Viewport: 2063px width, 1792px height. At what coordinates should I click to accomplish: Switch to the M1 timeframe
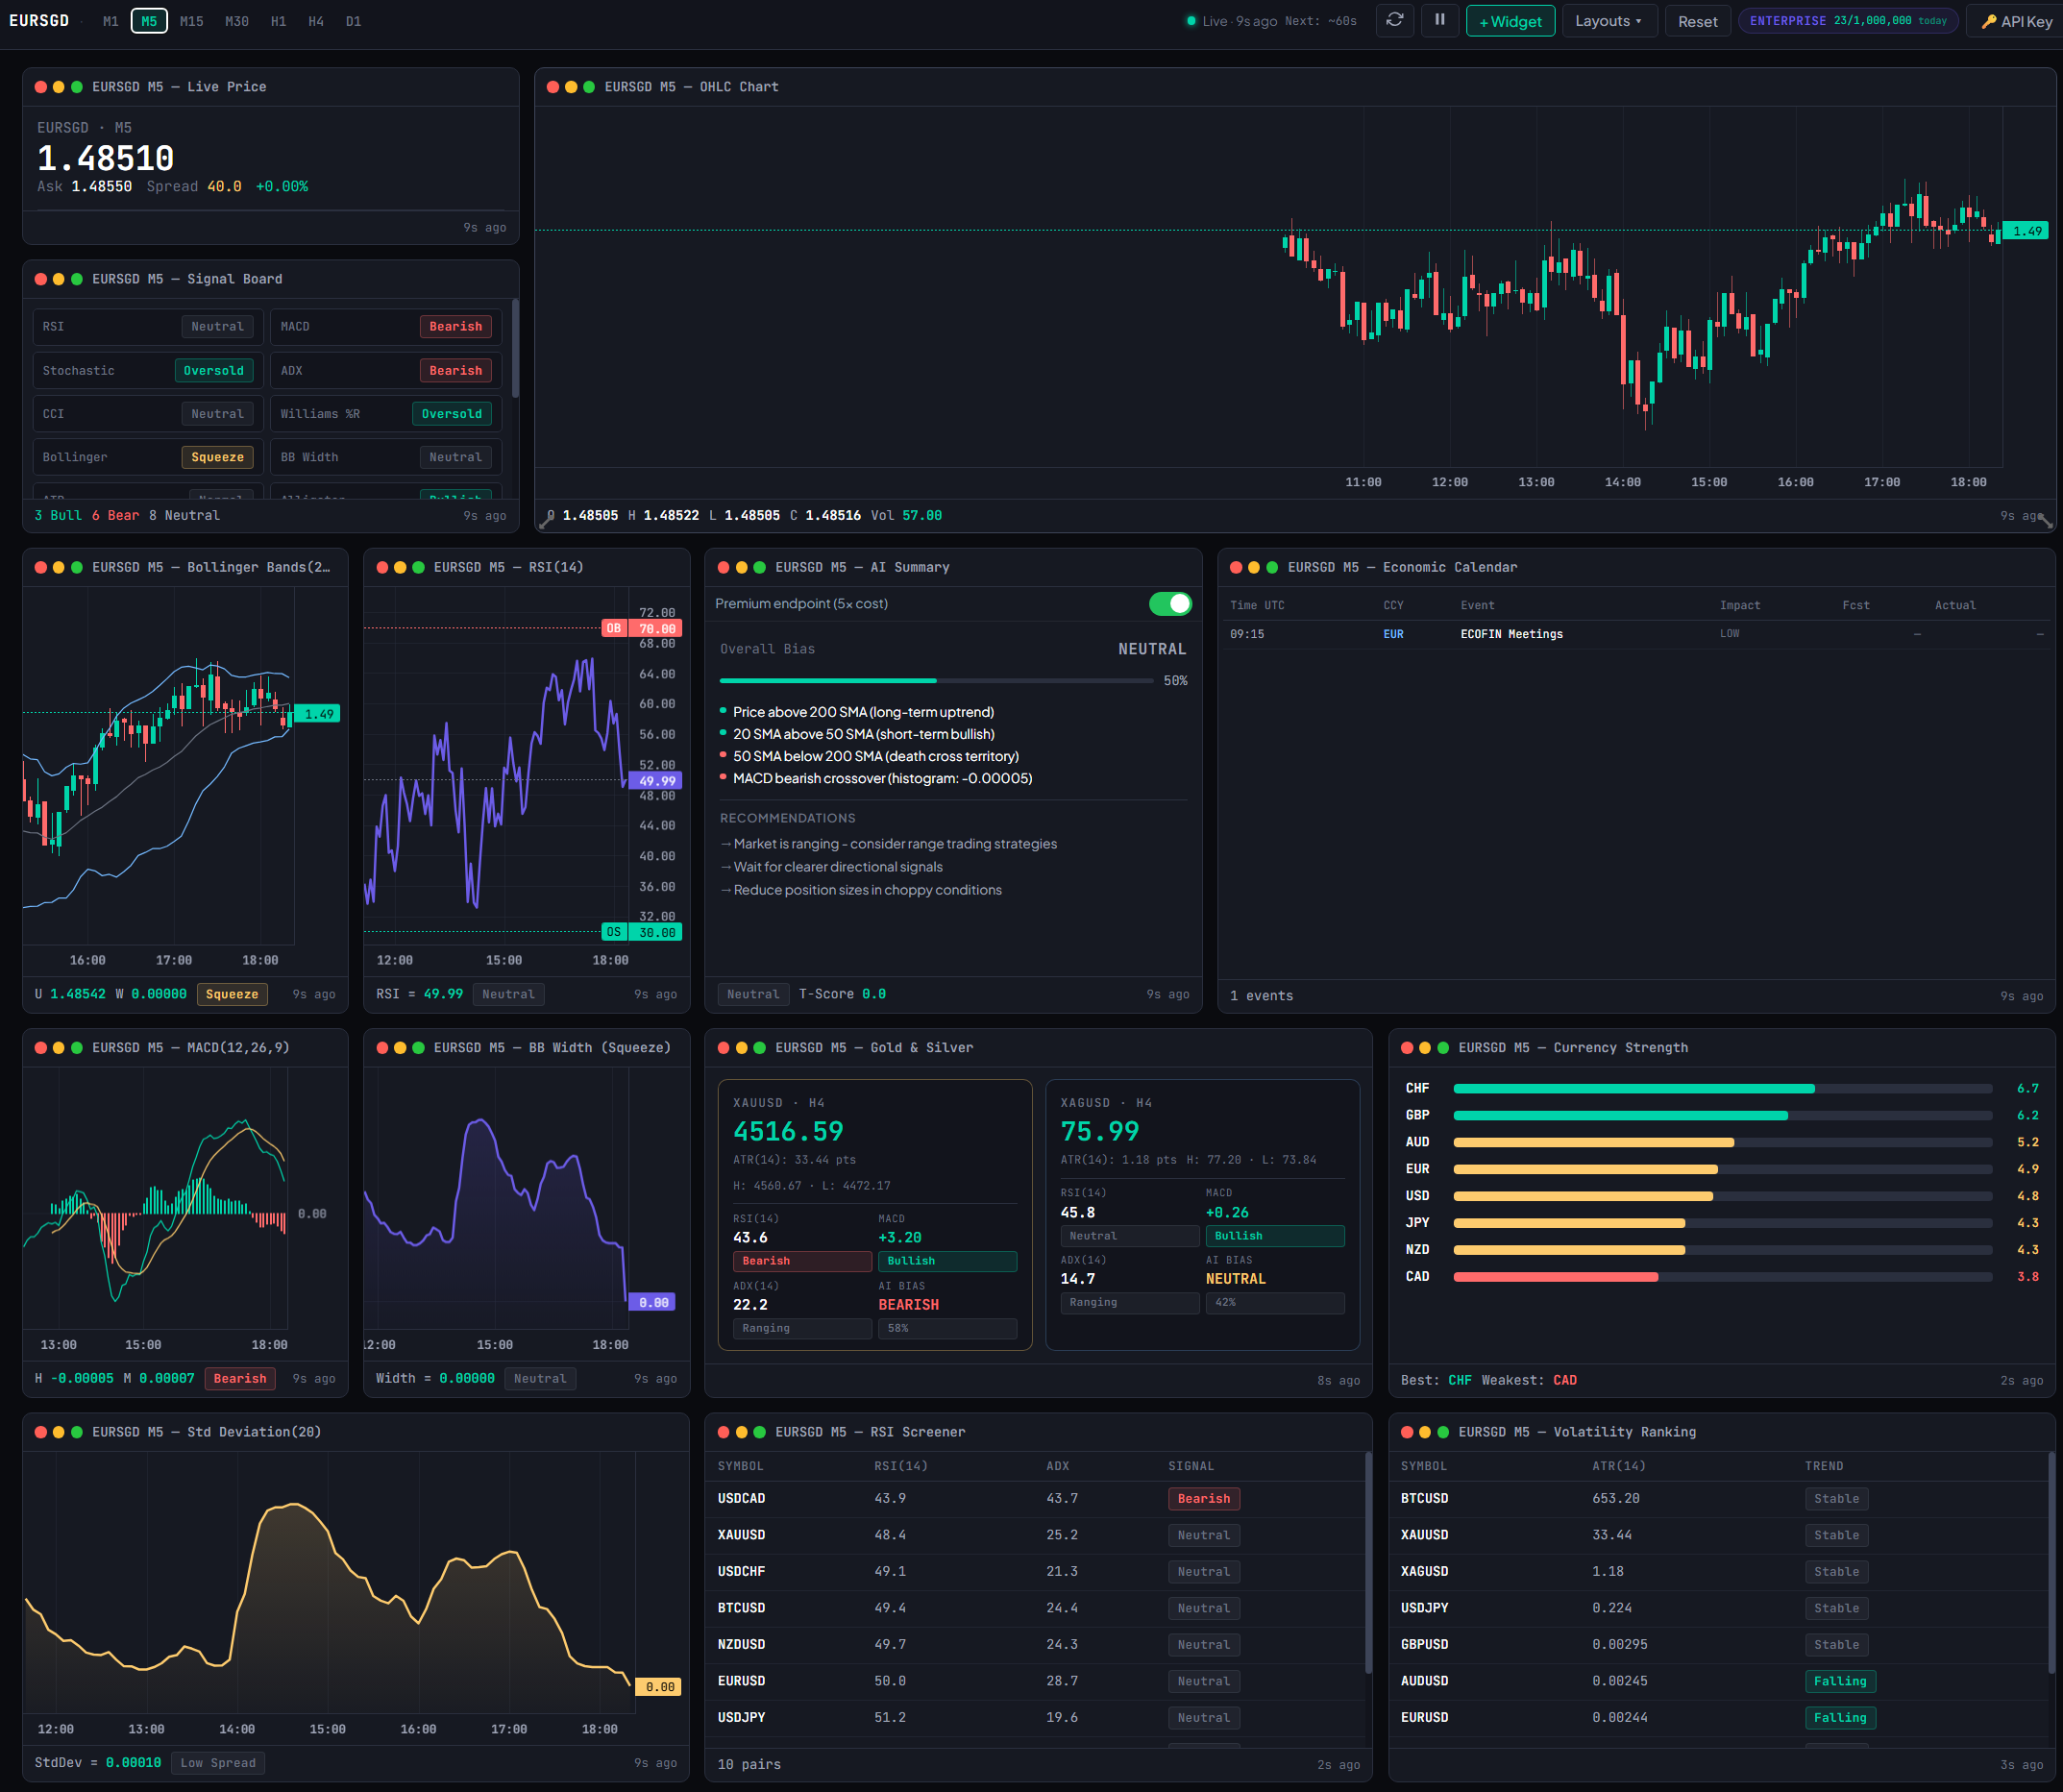click(111, 21)
